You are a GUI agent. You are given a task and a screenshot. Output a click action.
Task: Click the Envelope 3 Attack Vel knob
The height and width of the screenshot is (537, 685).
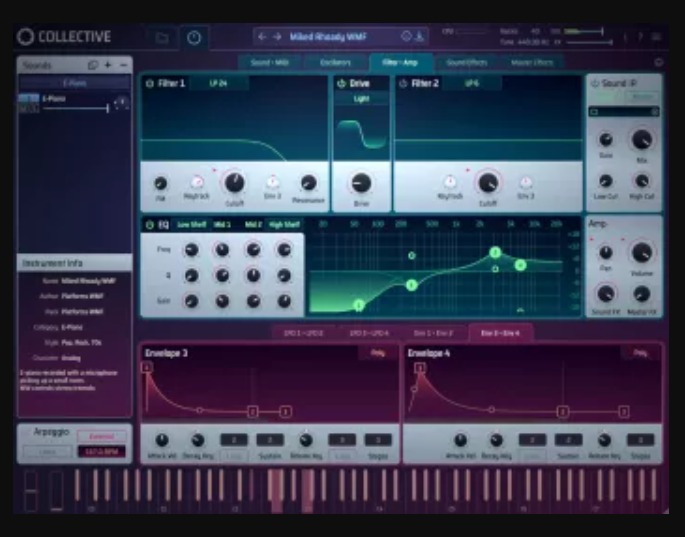pyautogui.click(x=162, y=440)
